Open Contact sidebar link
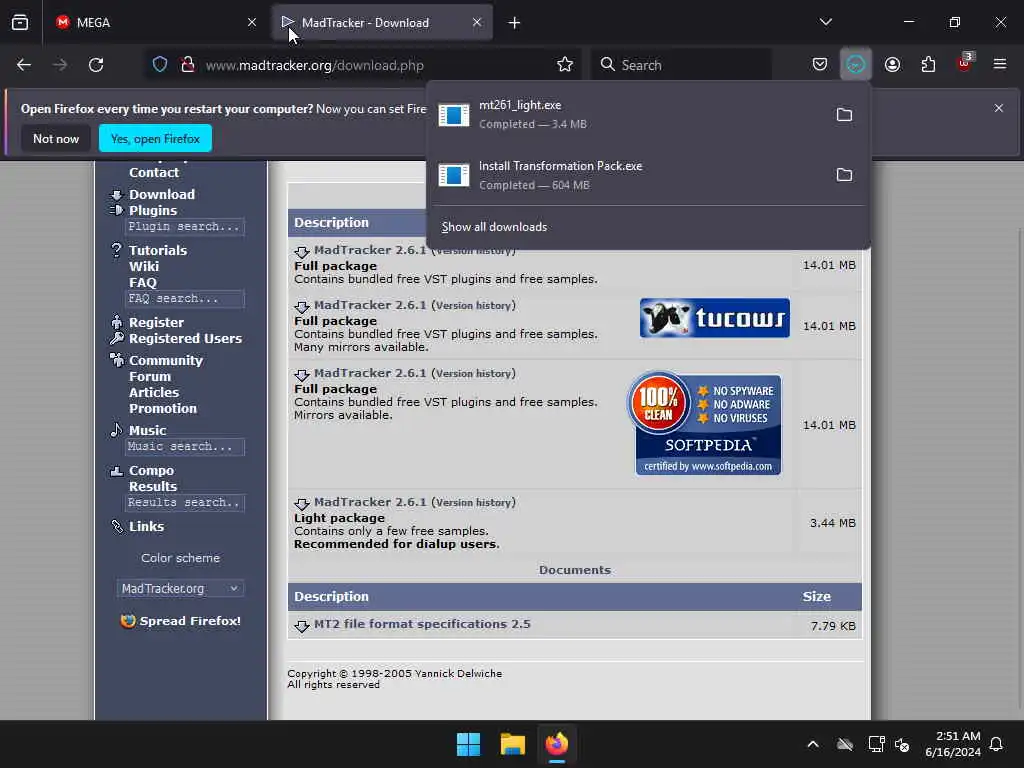The height and width of the screenshot is (768, 1024). pos(154,172)
